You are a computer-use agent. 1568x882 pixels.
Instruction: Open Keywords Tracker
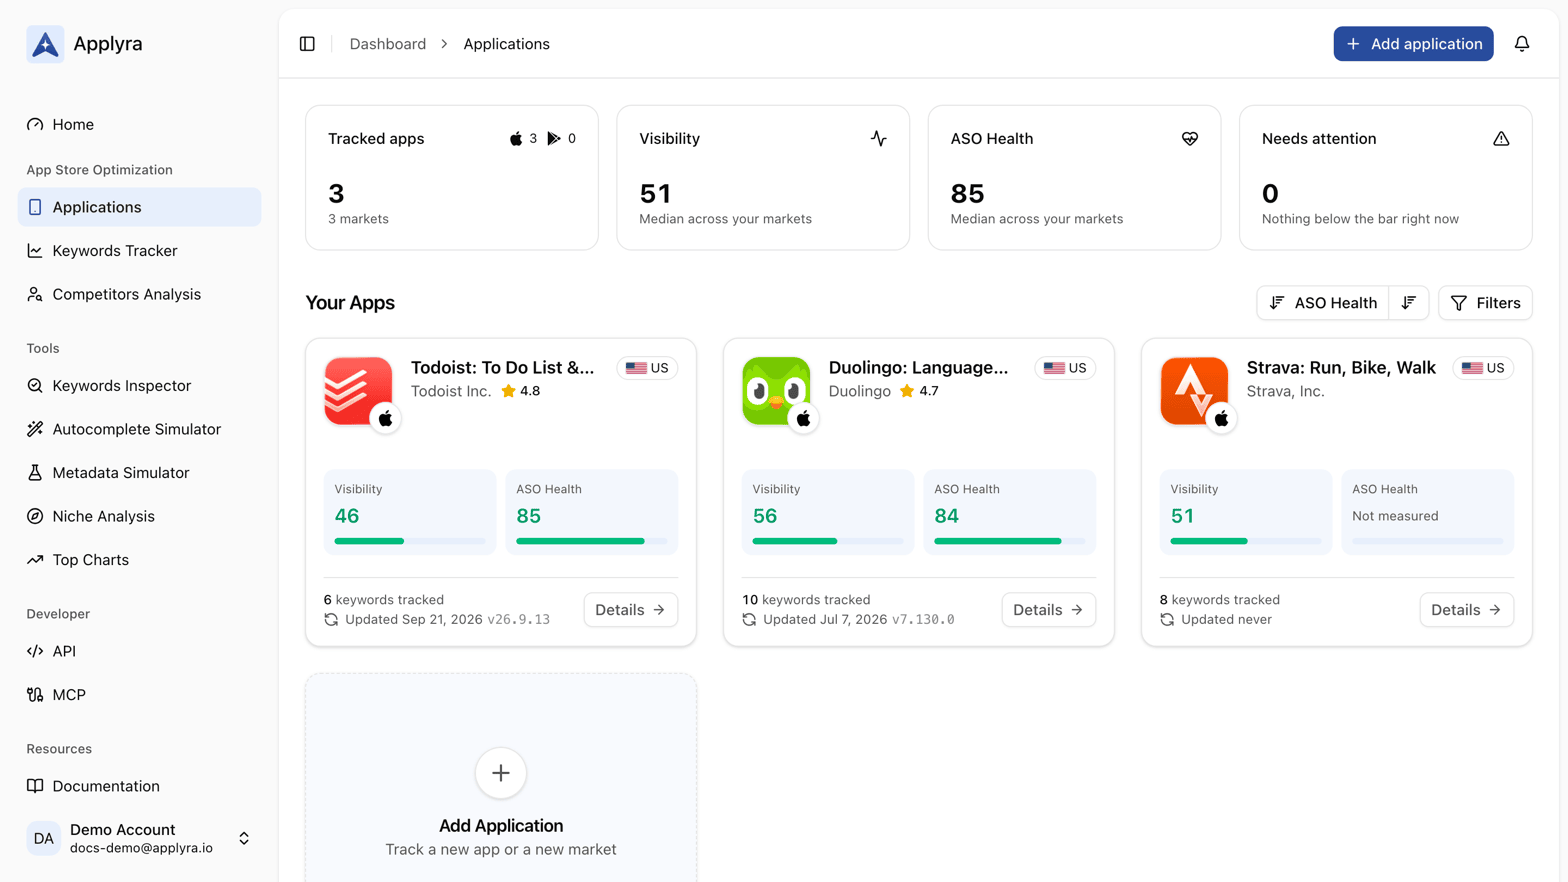coord(139,251)
